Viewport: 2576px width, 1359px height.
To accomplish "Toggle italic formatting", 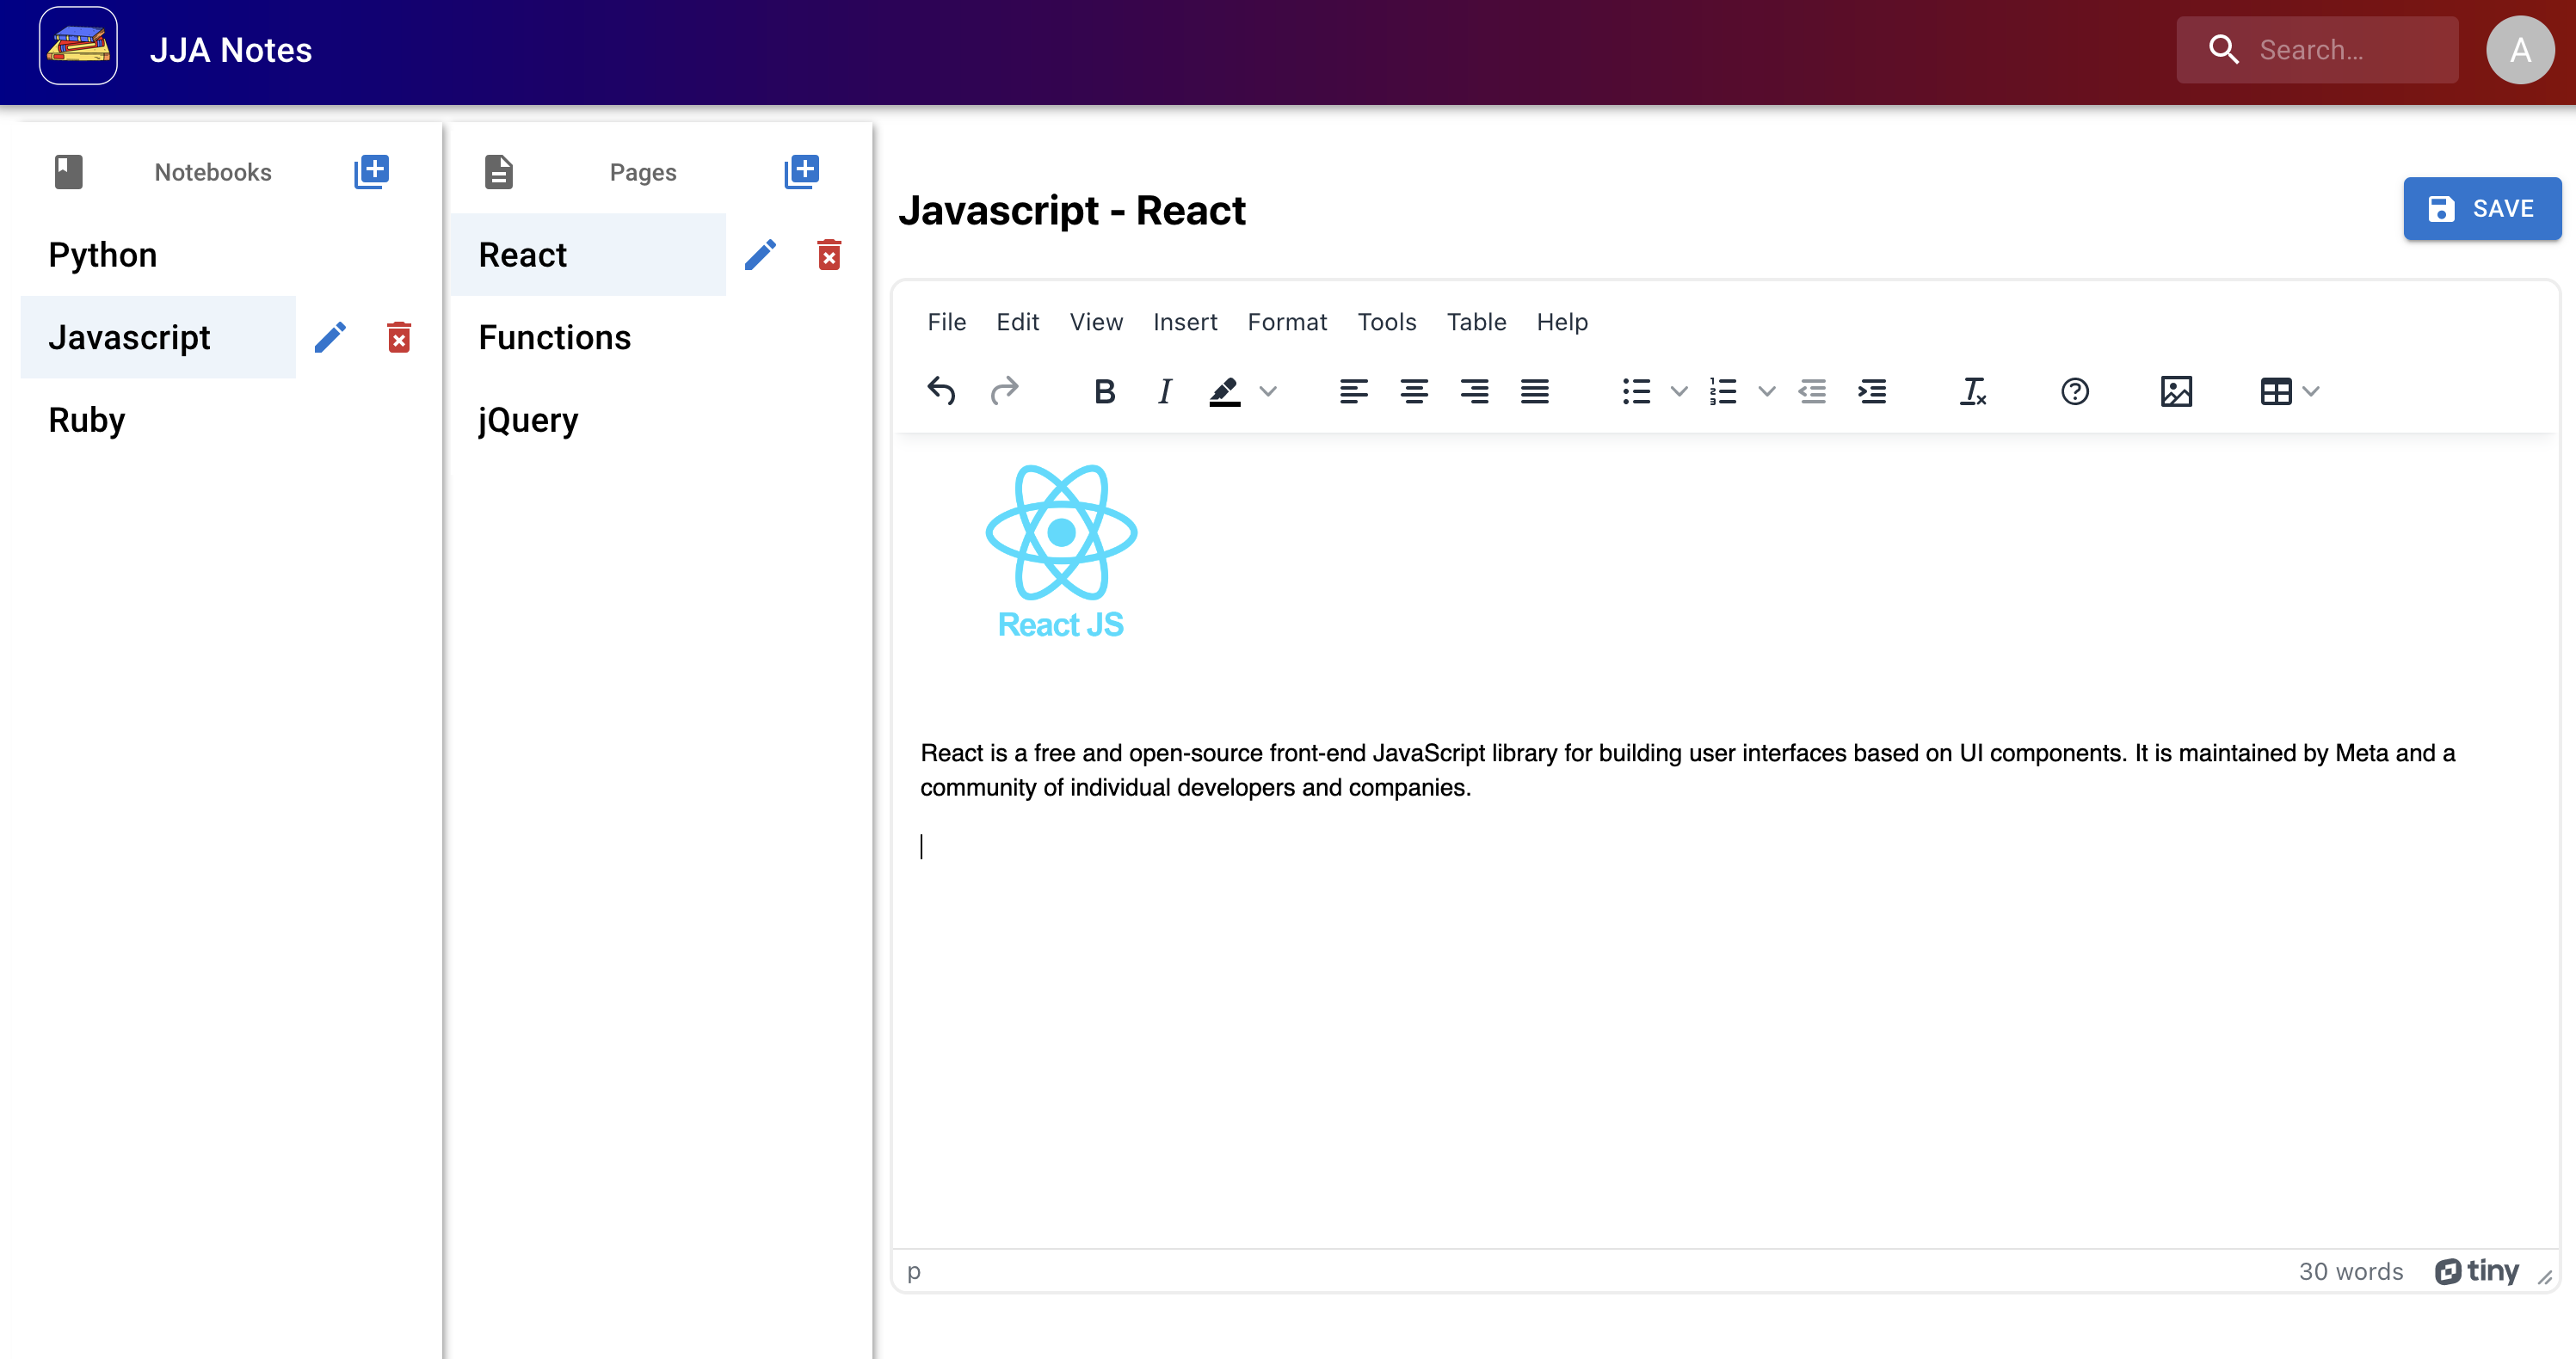I will tap(1164, 391).
